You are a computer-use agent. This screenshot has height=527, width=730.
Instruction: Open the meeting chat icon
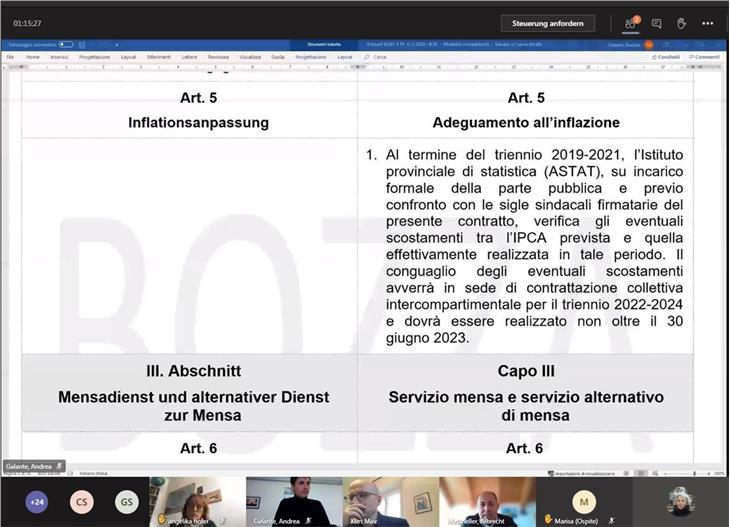click(657, 23)
